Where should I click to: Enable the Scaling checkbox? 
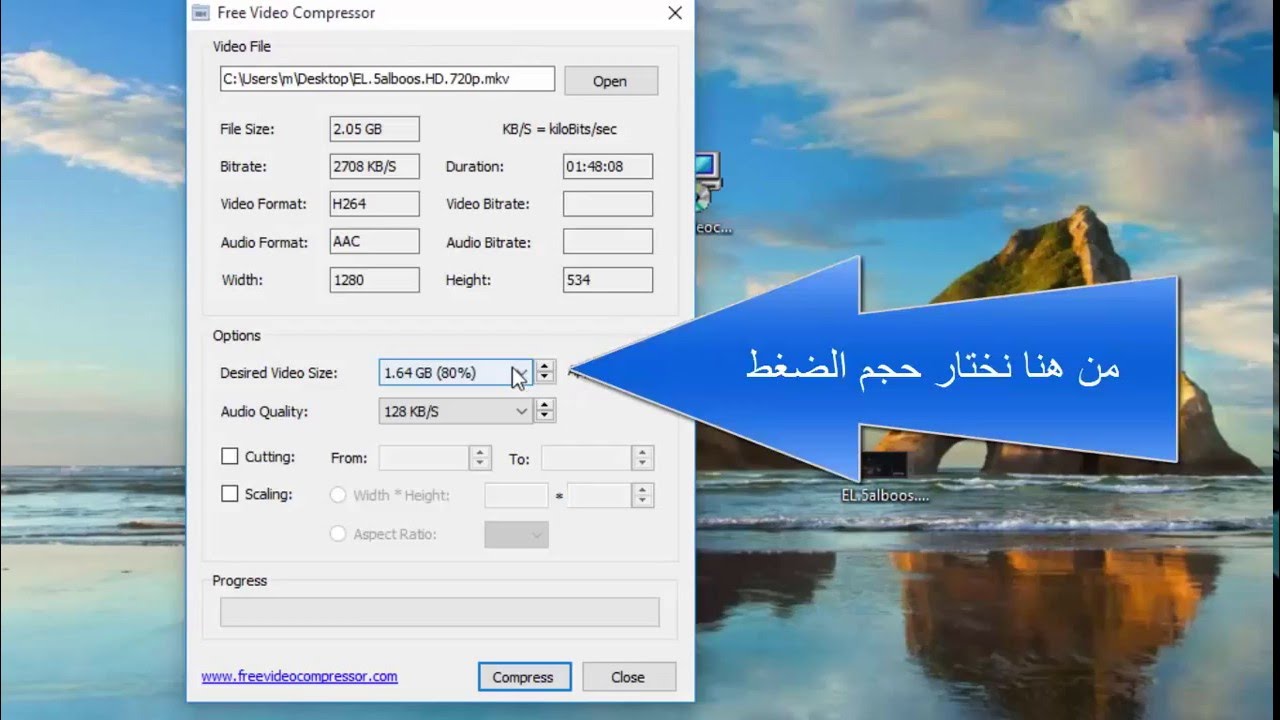click(228, 493)
